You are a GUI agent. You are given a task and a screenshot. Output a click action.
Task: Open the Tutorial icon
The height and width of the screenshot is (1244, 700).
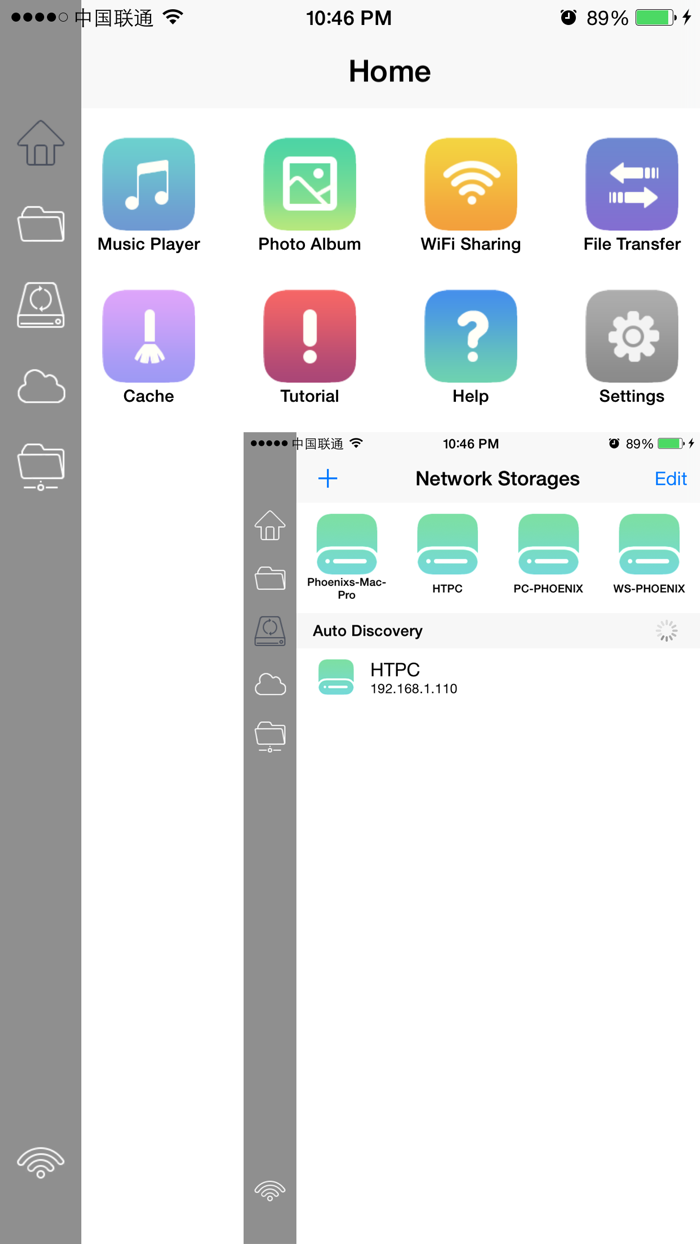(309, 336)
